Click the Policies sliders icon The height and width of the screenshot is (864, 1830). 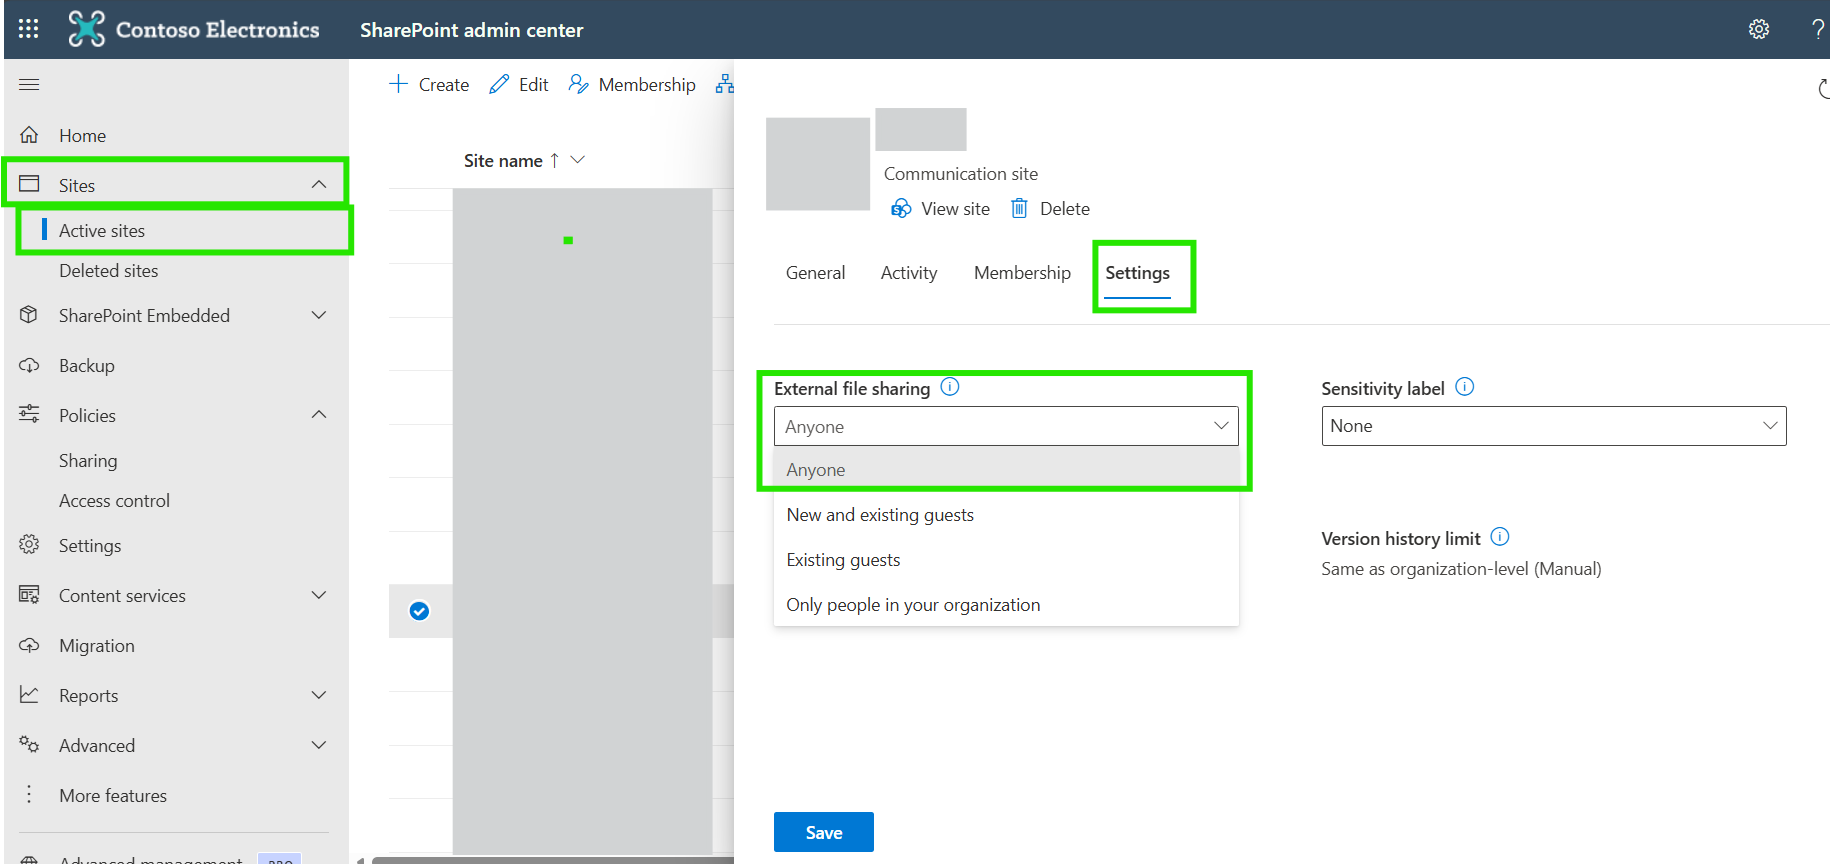click(x=29, y=414)
